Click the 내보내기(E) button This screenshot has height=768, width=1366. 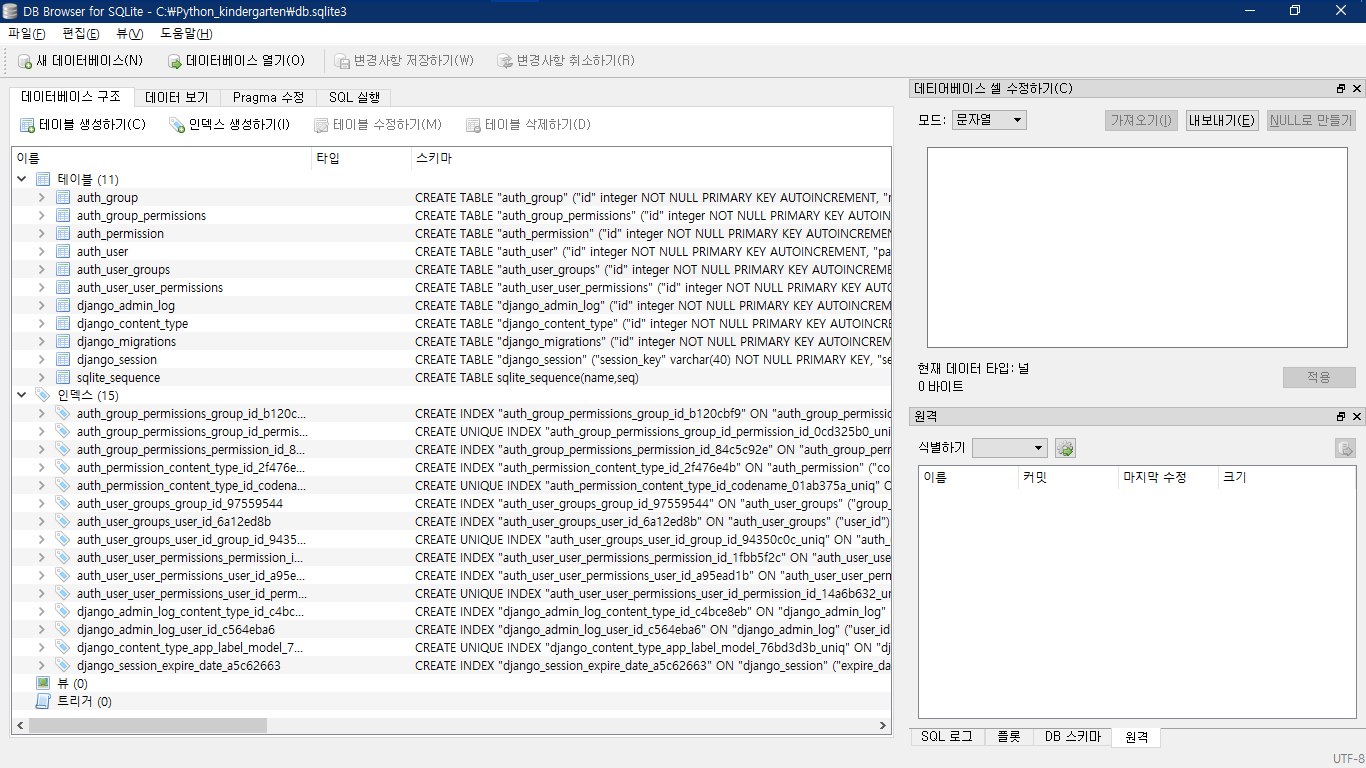click(1222, 120)
